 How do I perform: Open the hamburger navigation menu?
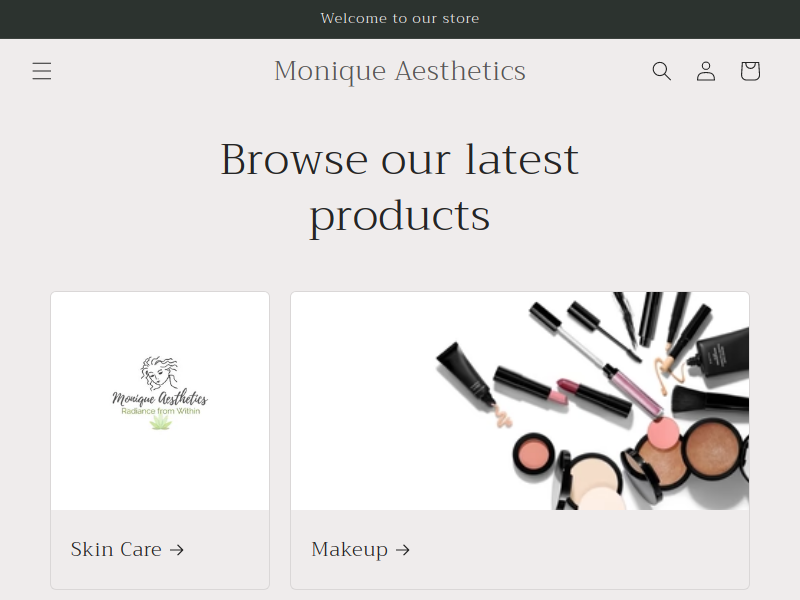[x=42, y=71]
